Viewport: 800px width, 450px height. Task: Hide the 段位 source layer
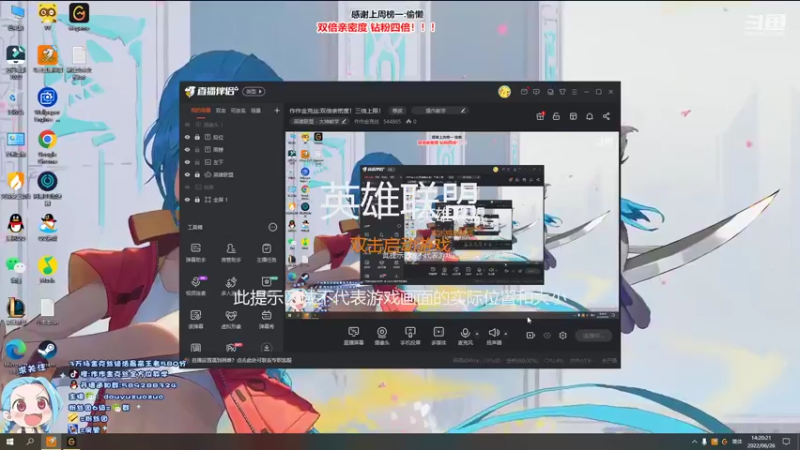187,137
